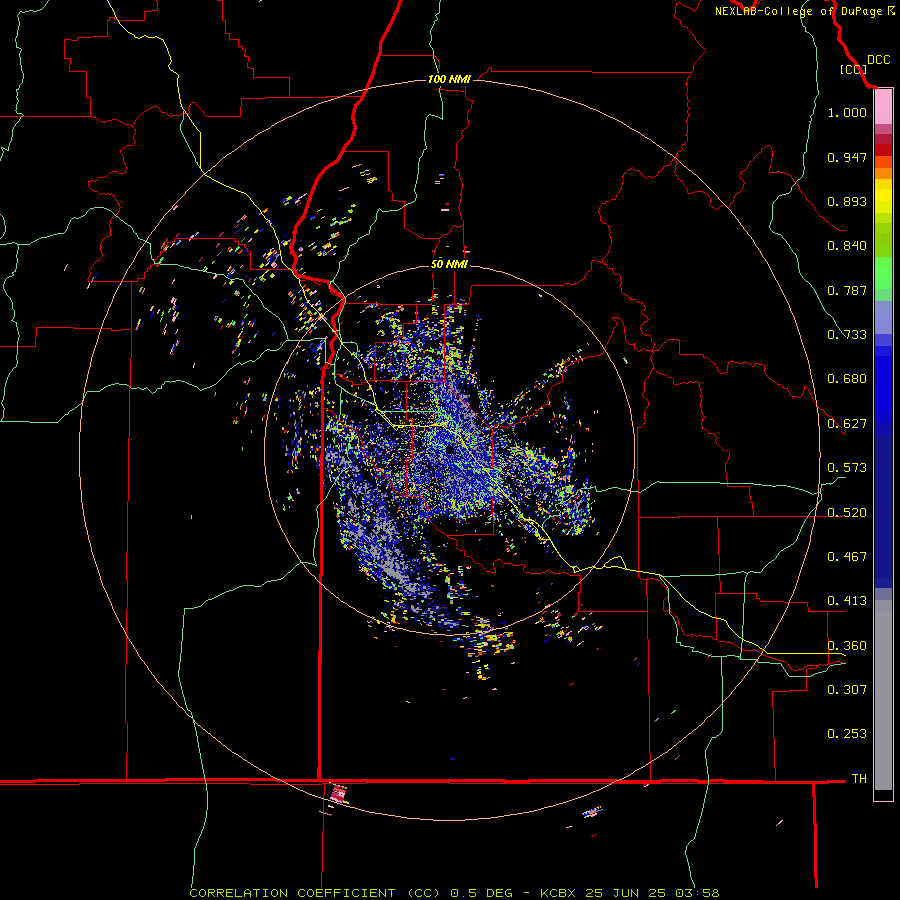Click the 0.520 scale value
The height and width of the screenshot is (900, 900).
pyautogui.click(x=847, y=512)
